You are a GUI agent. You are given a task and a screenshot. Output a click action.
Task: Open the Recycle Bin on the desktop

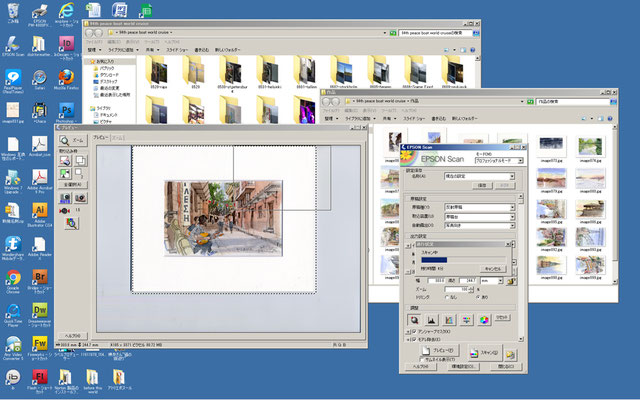13,13
